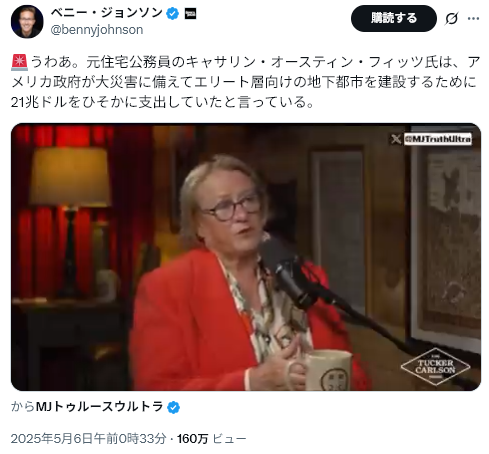
Task: Open the 2025年5月6日午前0時33分 timestamp
Action: (89, 439)
